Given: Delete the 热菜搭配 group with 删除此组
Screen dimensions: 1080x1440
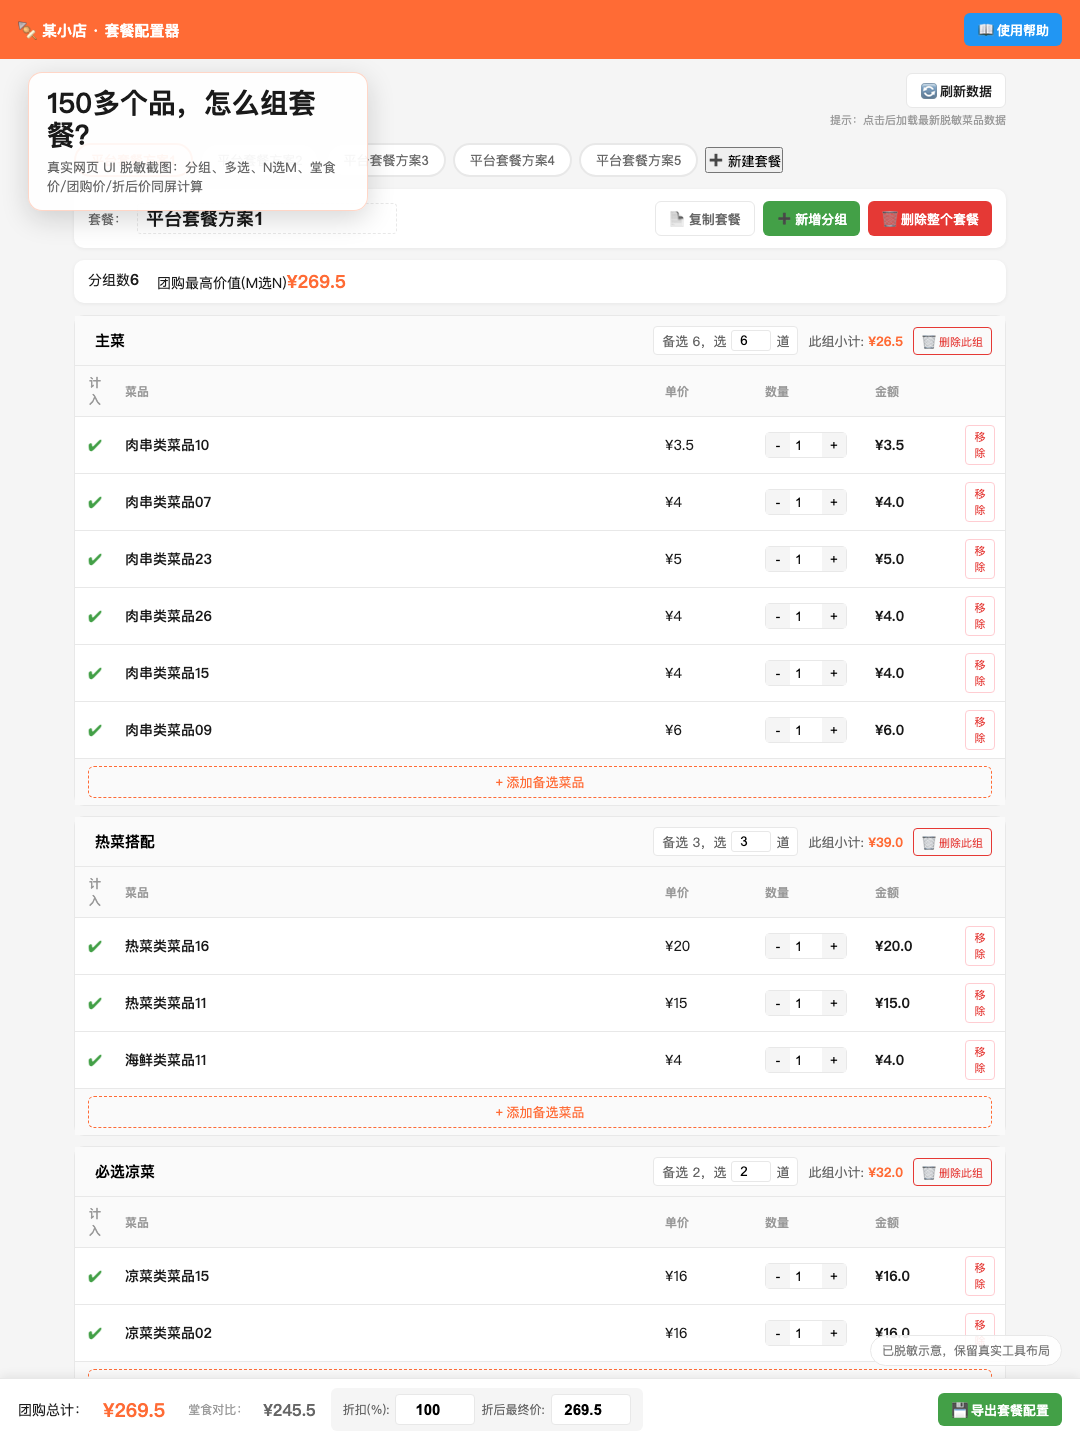Looking at the screenshot, I should click(952, 842).
